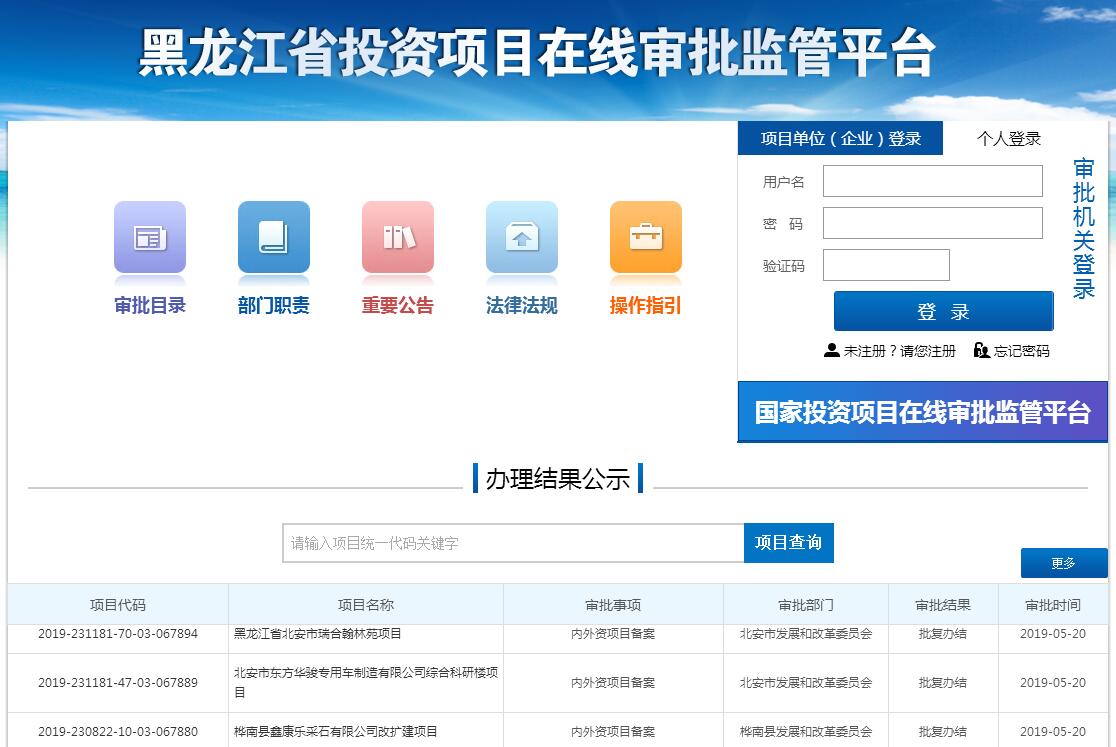Open the 操作指引 briefcase icon
This screenshot has height=747, width=1116.
pos(646,238)
